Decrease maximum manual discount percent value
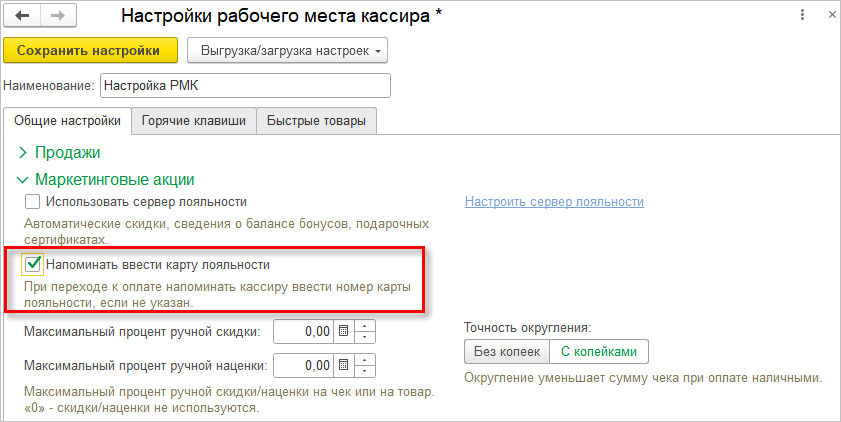The width and height of the screenshot is (841, 422). [365, 337]
